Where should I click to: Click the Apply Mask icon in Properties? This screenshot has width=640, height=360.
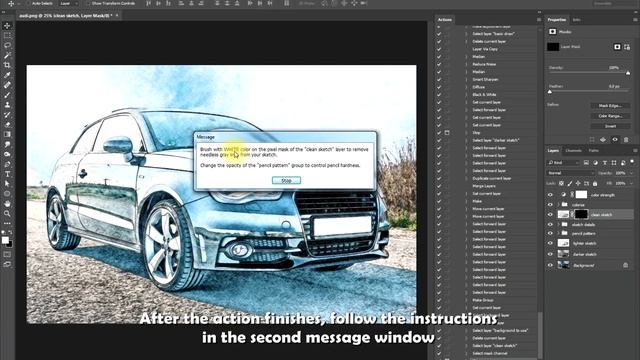603,140
